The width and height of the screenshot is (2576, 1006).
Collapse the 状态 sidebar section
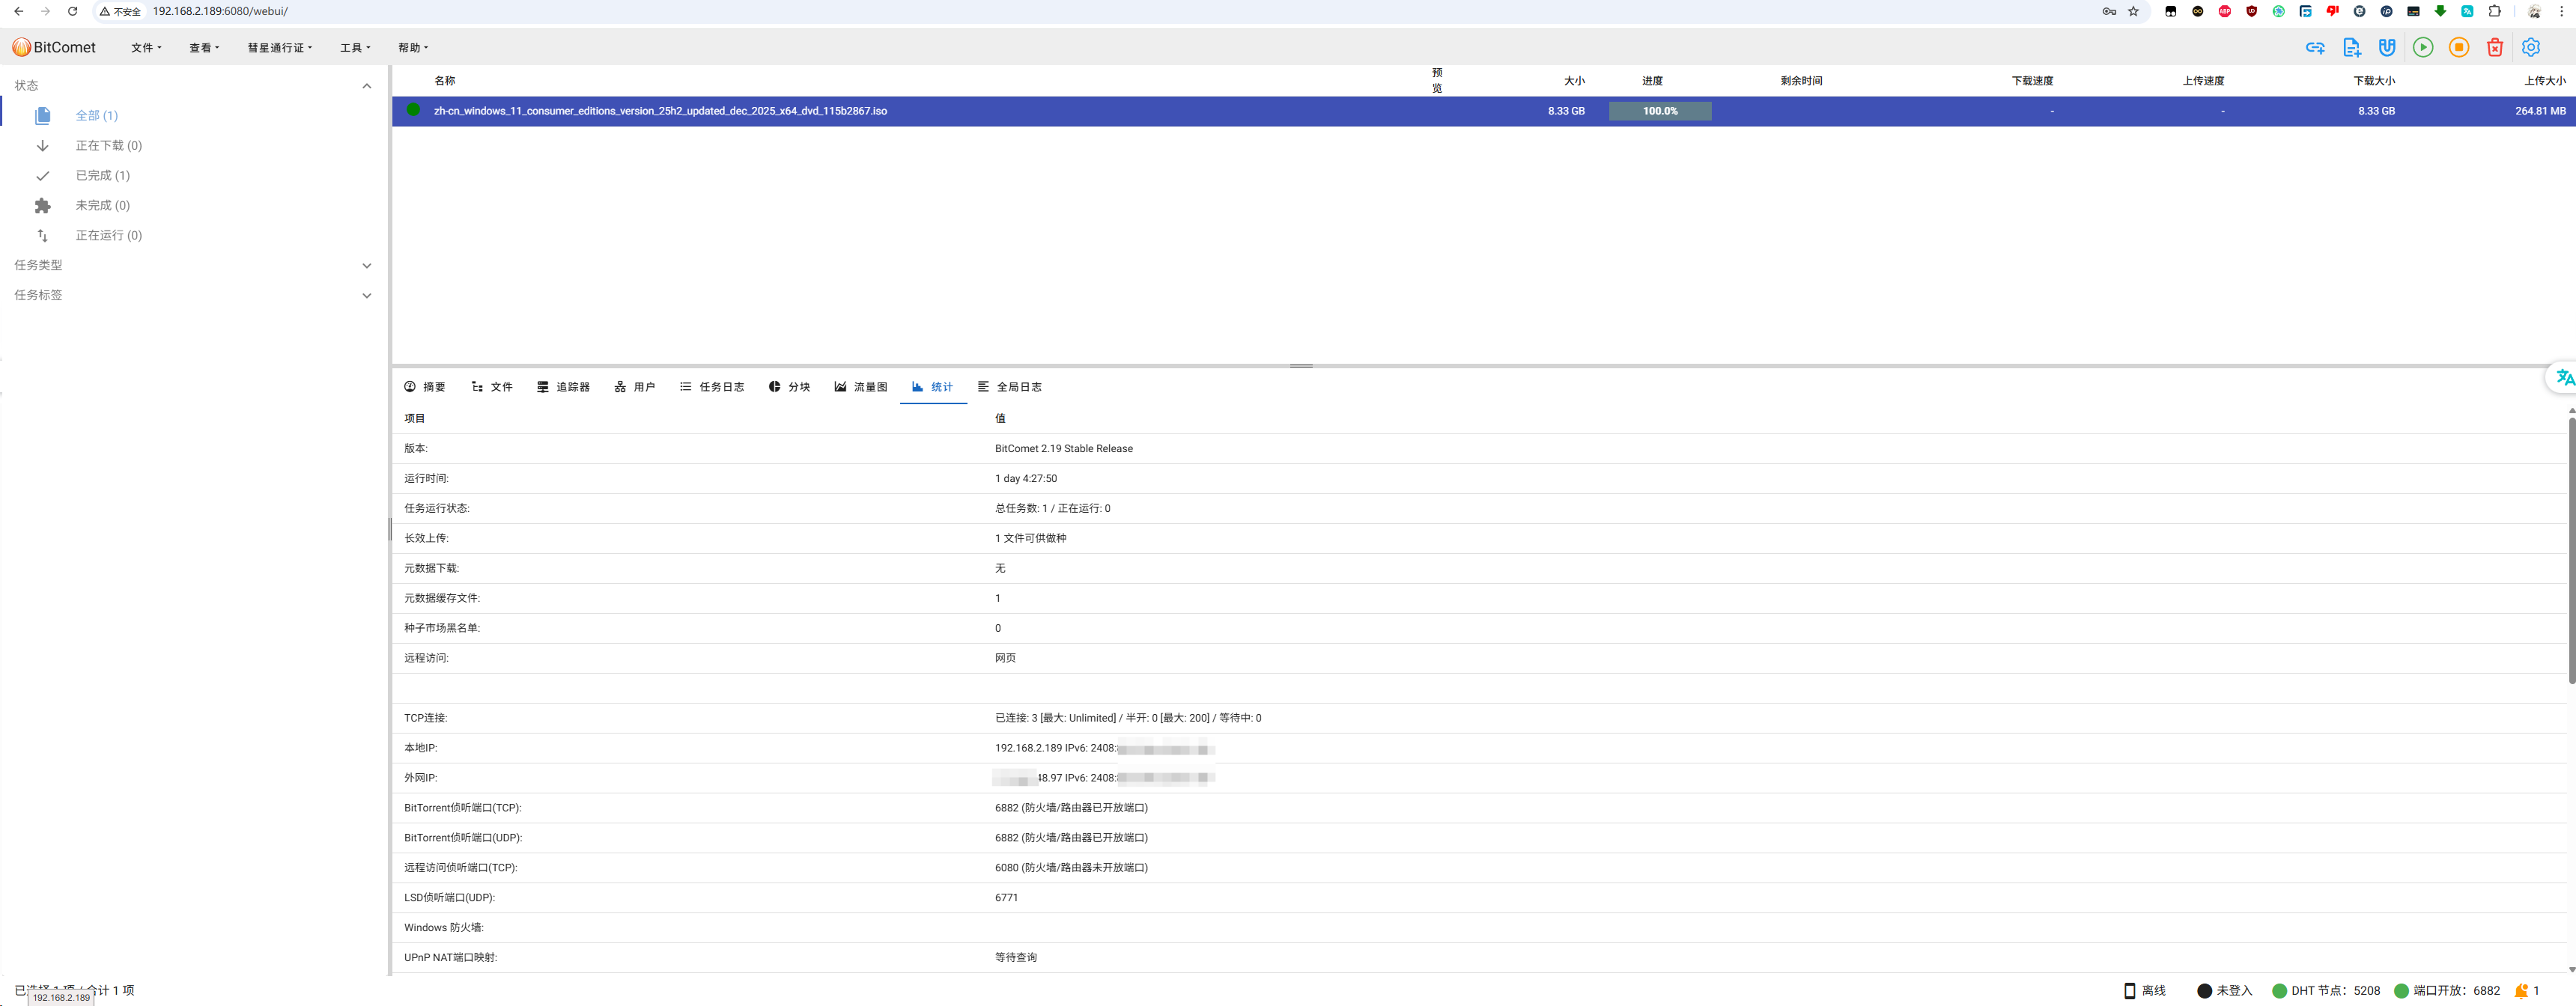[x=366, y=86]
